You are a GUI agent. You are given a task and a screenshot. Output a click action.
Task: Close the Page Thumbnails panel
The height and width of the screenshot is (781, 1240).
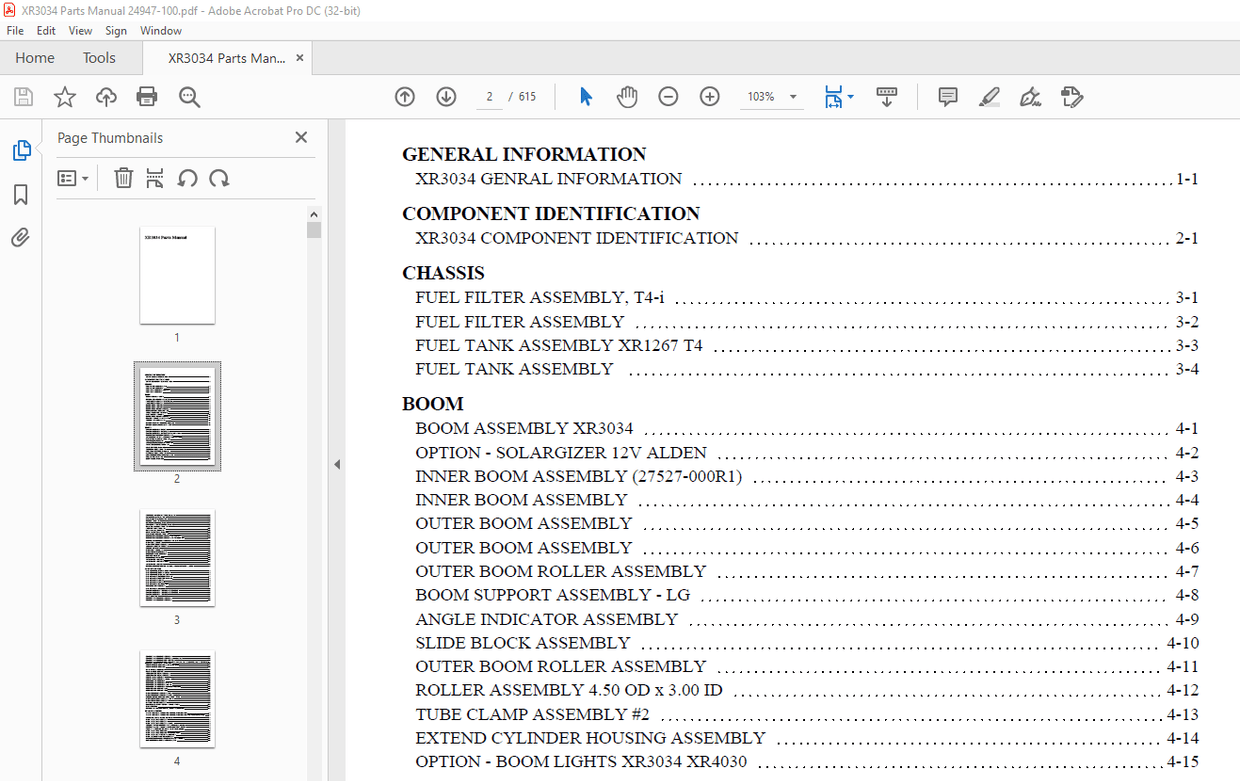[x=301, y=138]
